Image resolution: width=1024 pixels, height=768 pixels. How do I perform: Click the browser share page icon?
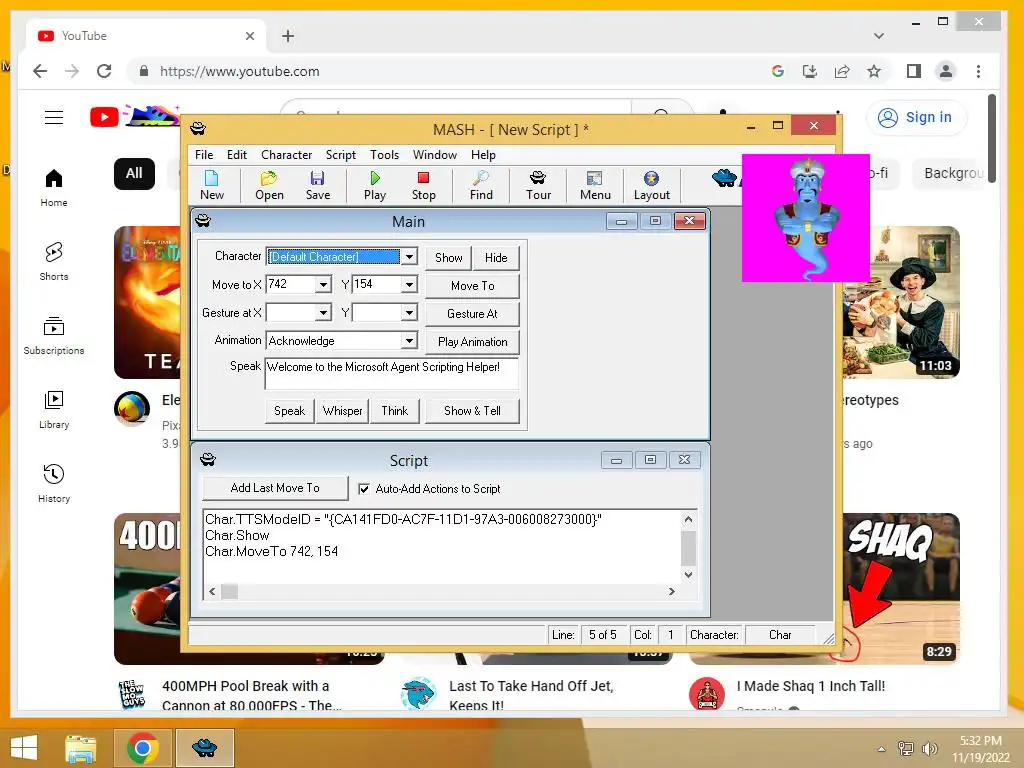pos(842,71)
